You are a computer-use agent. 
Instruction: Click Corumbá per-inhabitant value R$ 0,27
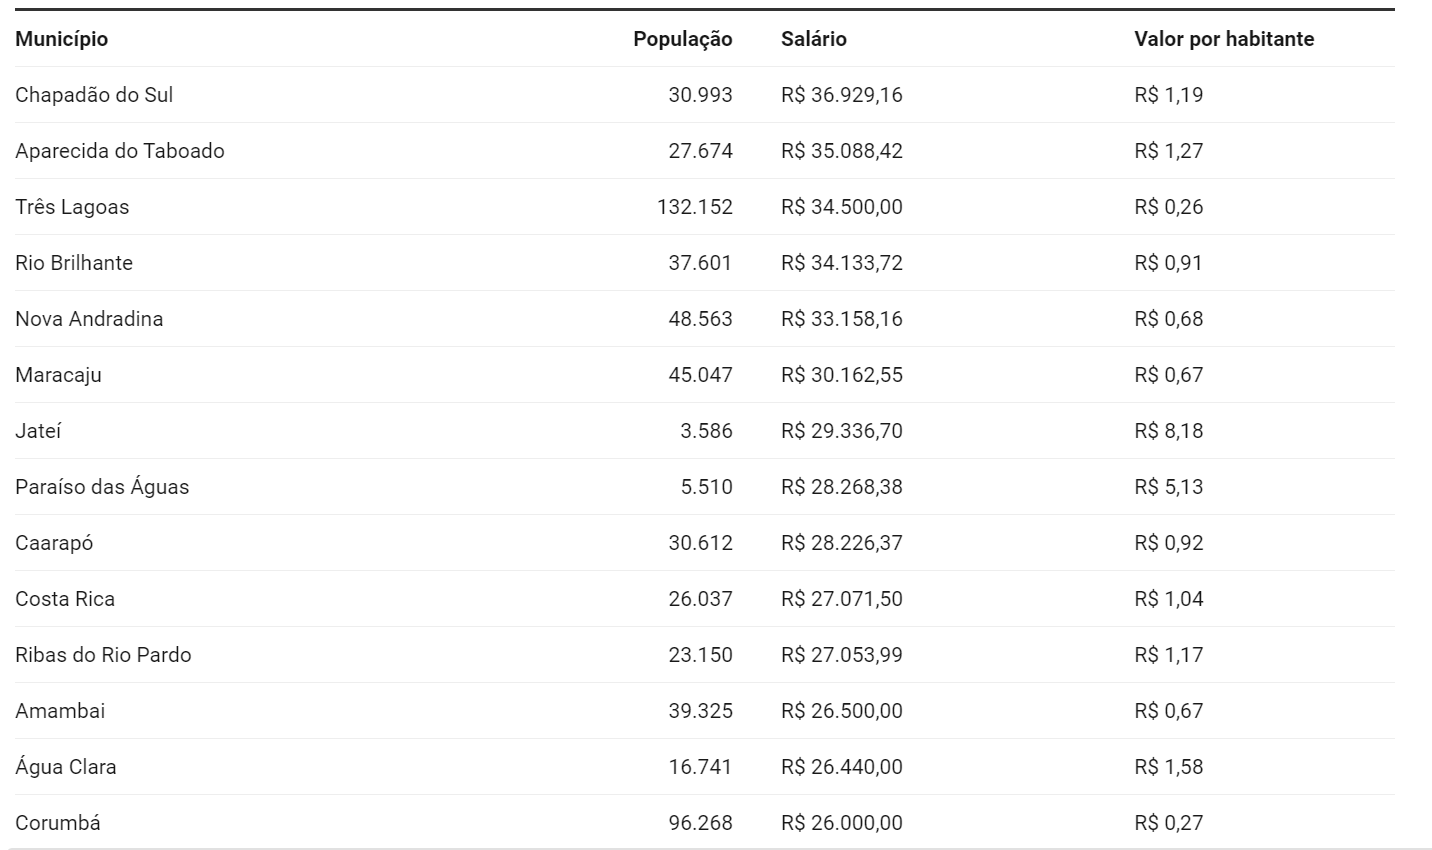click(x=1169, y=823)
